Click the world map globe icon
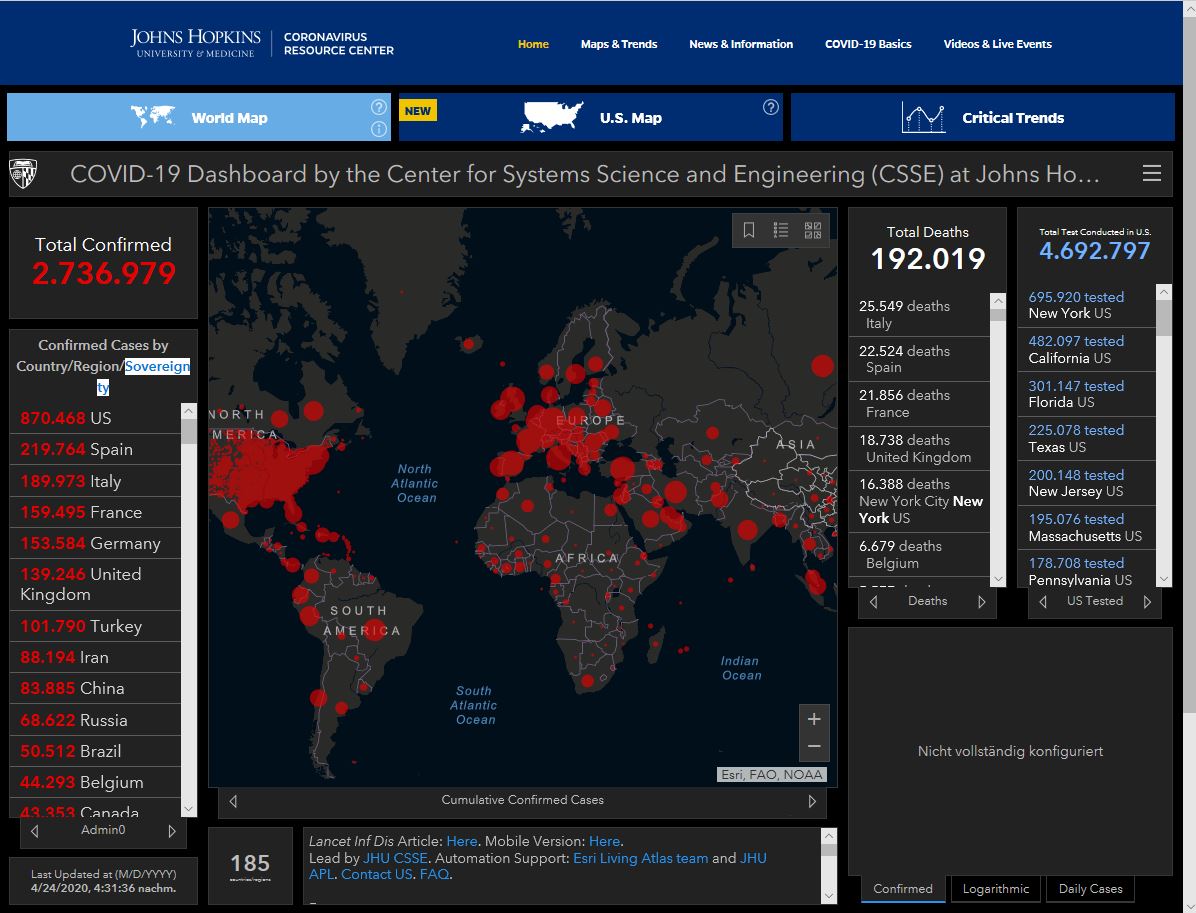The height and width of the screenshot is (913, 1196). click(153, 117)
